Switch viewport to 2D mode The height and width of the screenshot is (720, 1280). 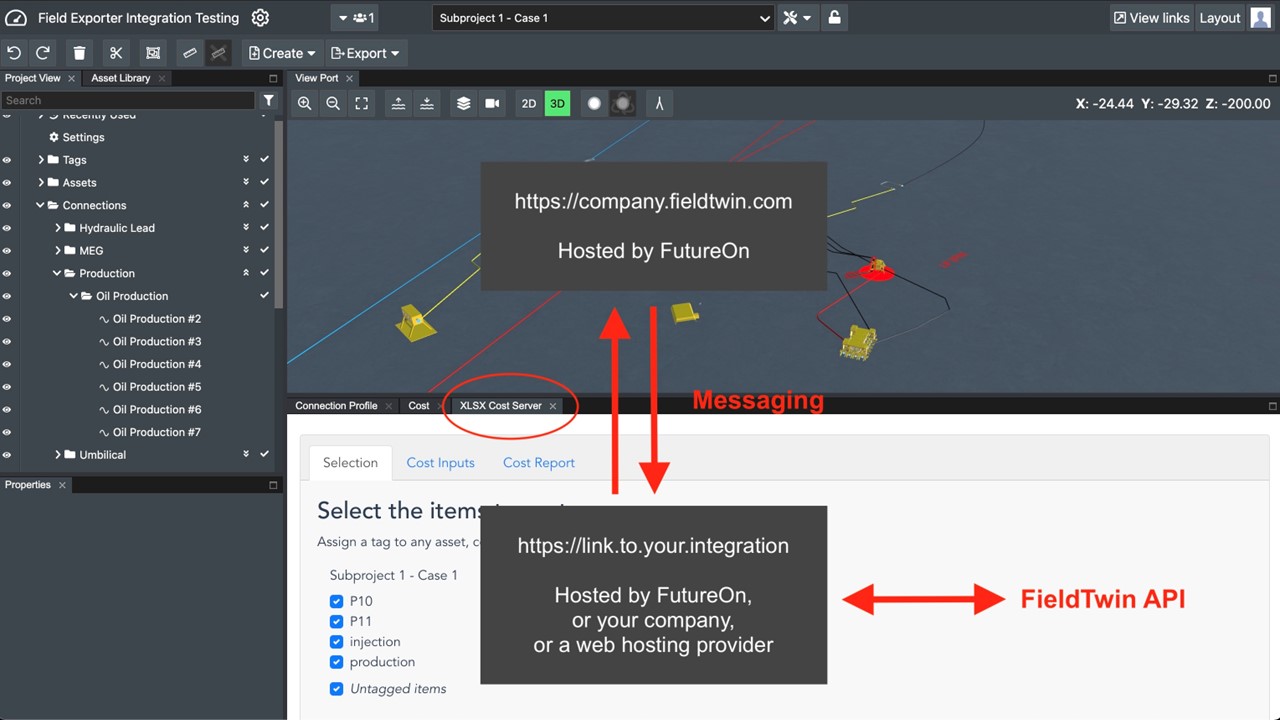(x=529, y=103)
